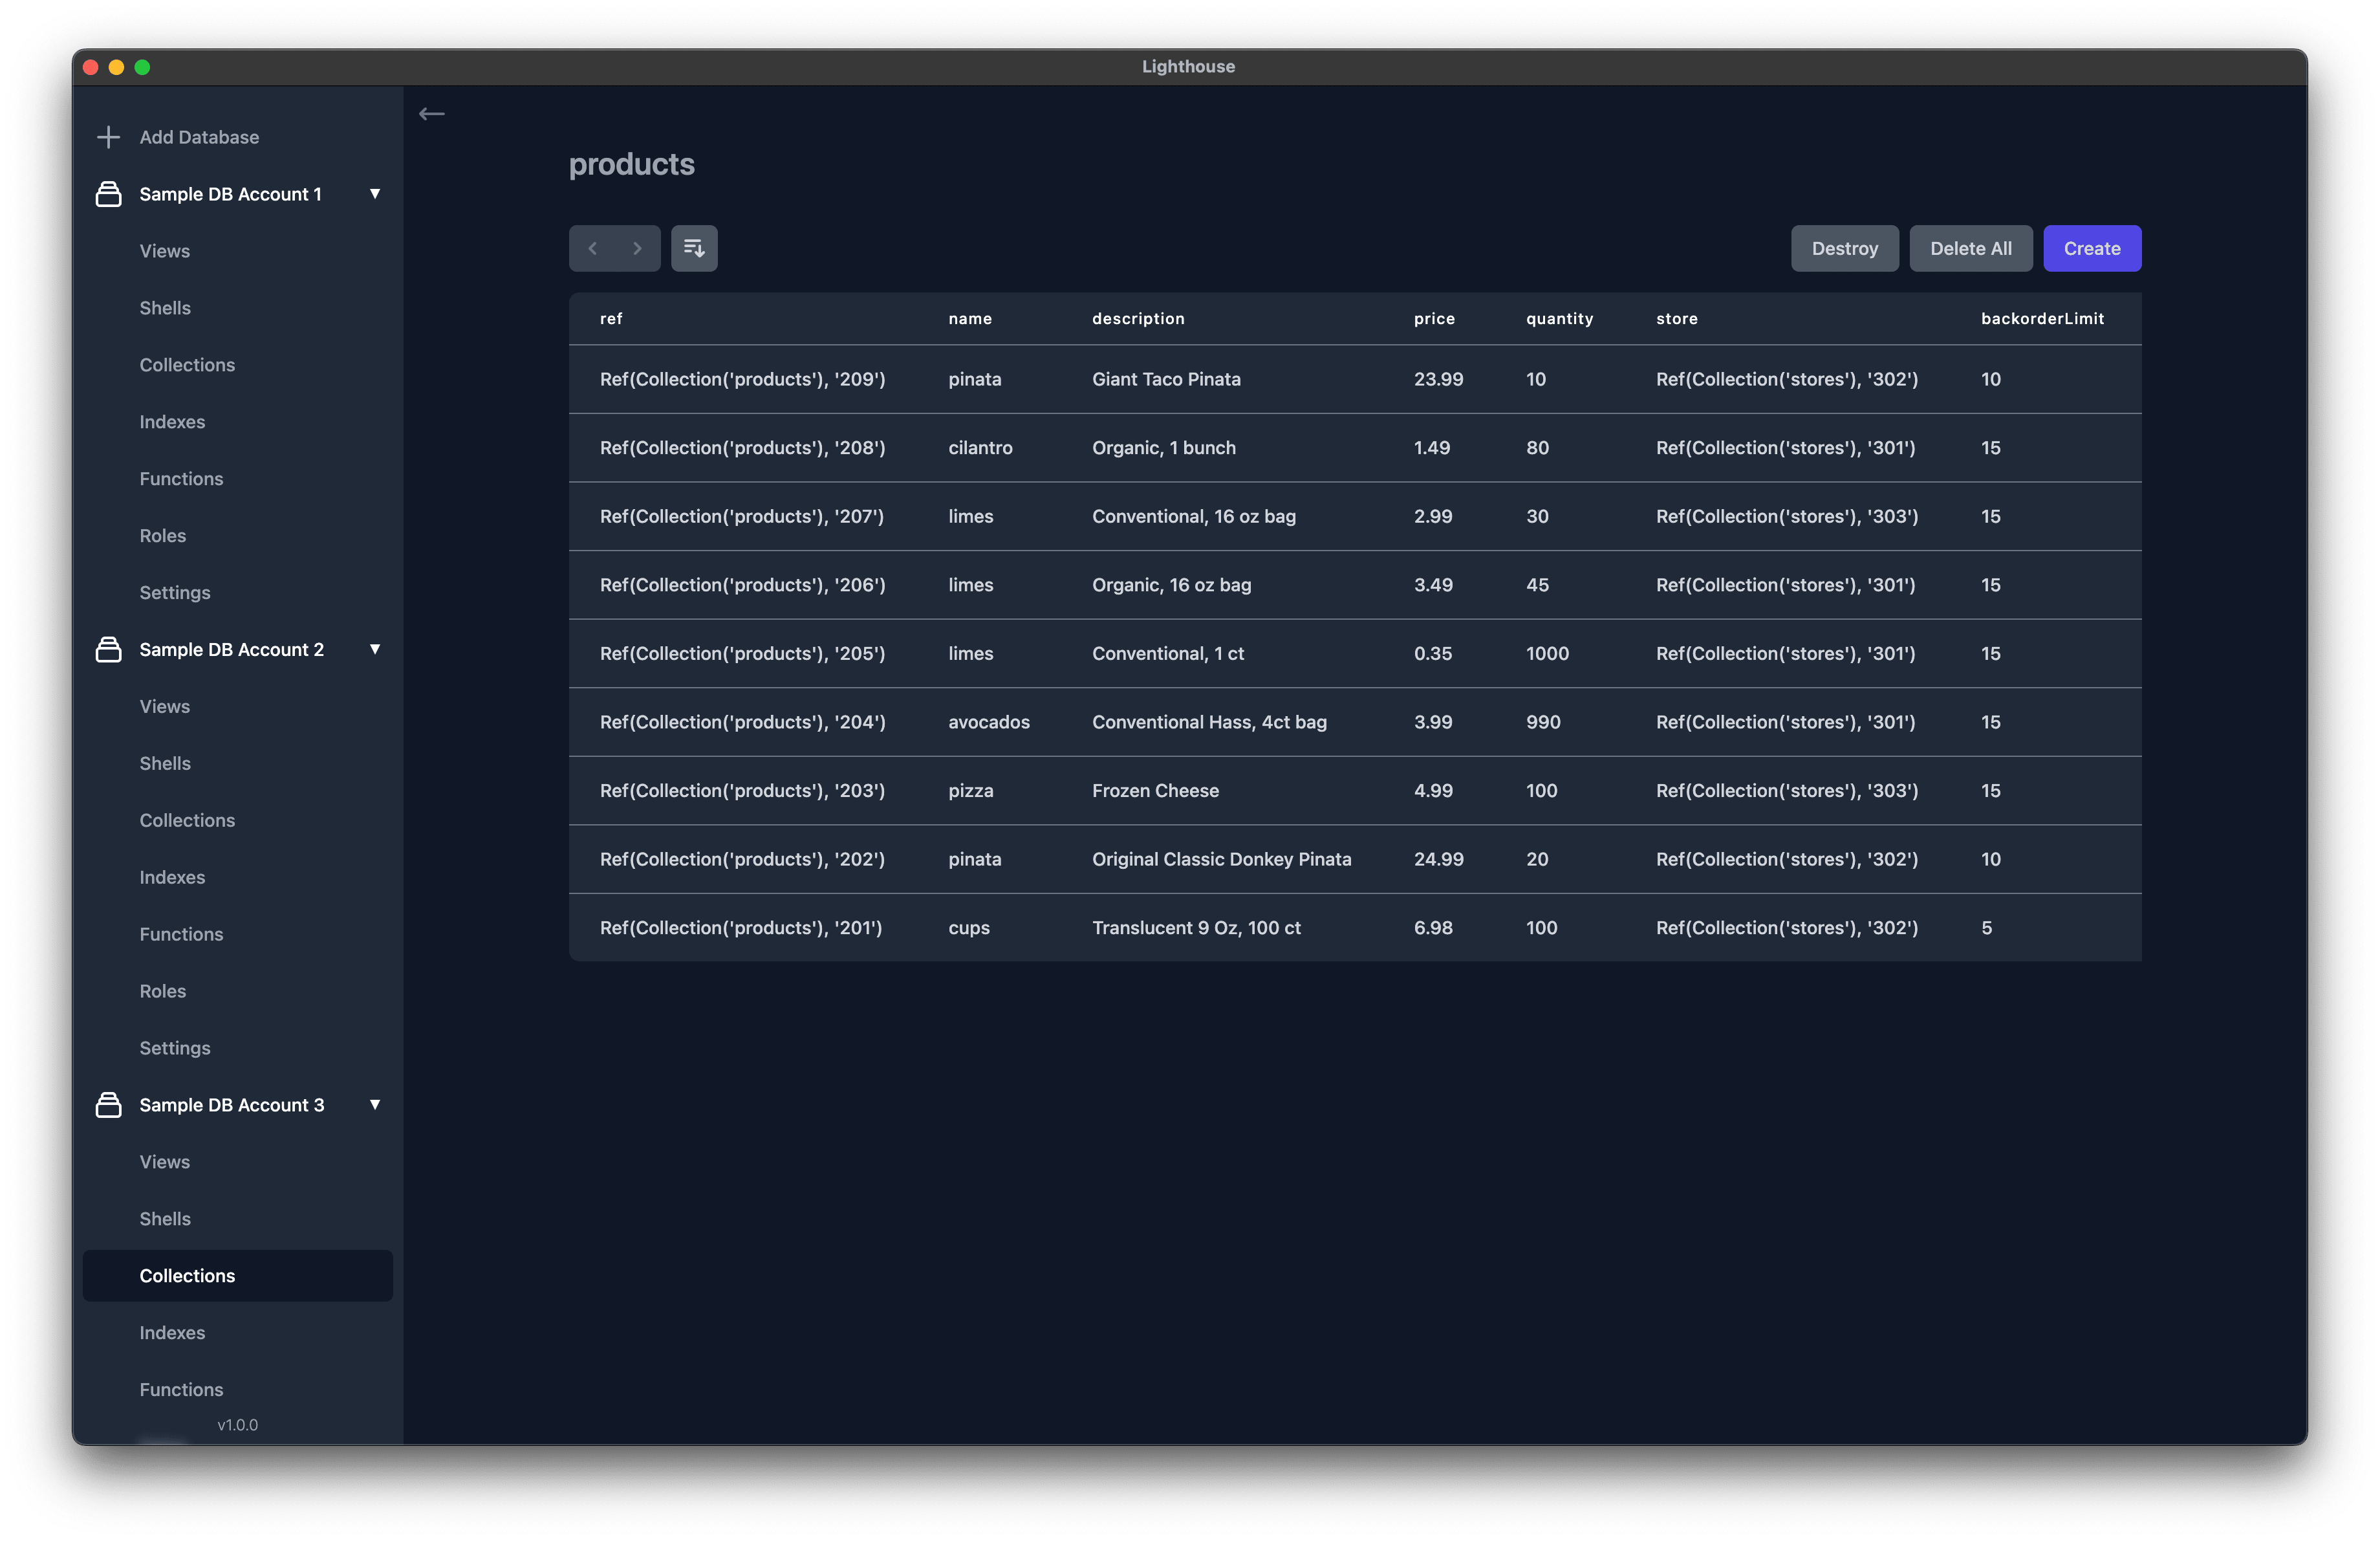Collapse Sample DB Account 2 arrow
This screenshot has width=2380, height=1541.
tap(375, 649)
